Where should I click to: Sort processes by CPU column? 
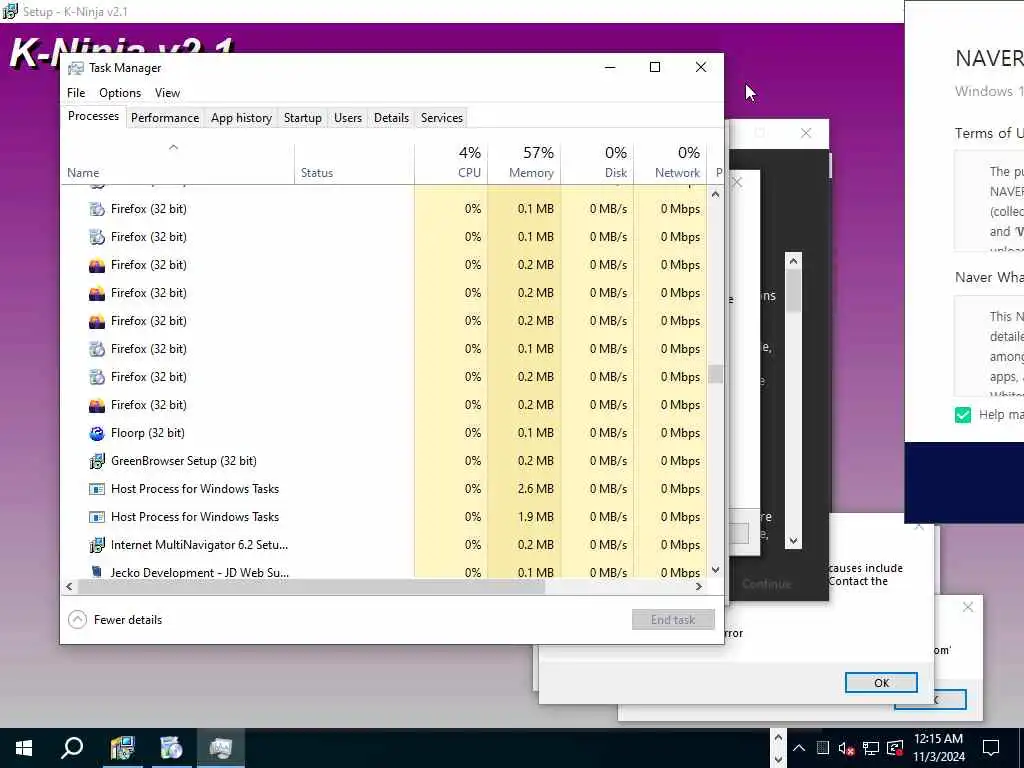pyautogui.click(x=451, y=163)
